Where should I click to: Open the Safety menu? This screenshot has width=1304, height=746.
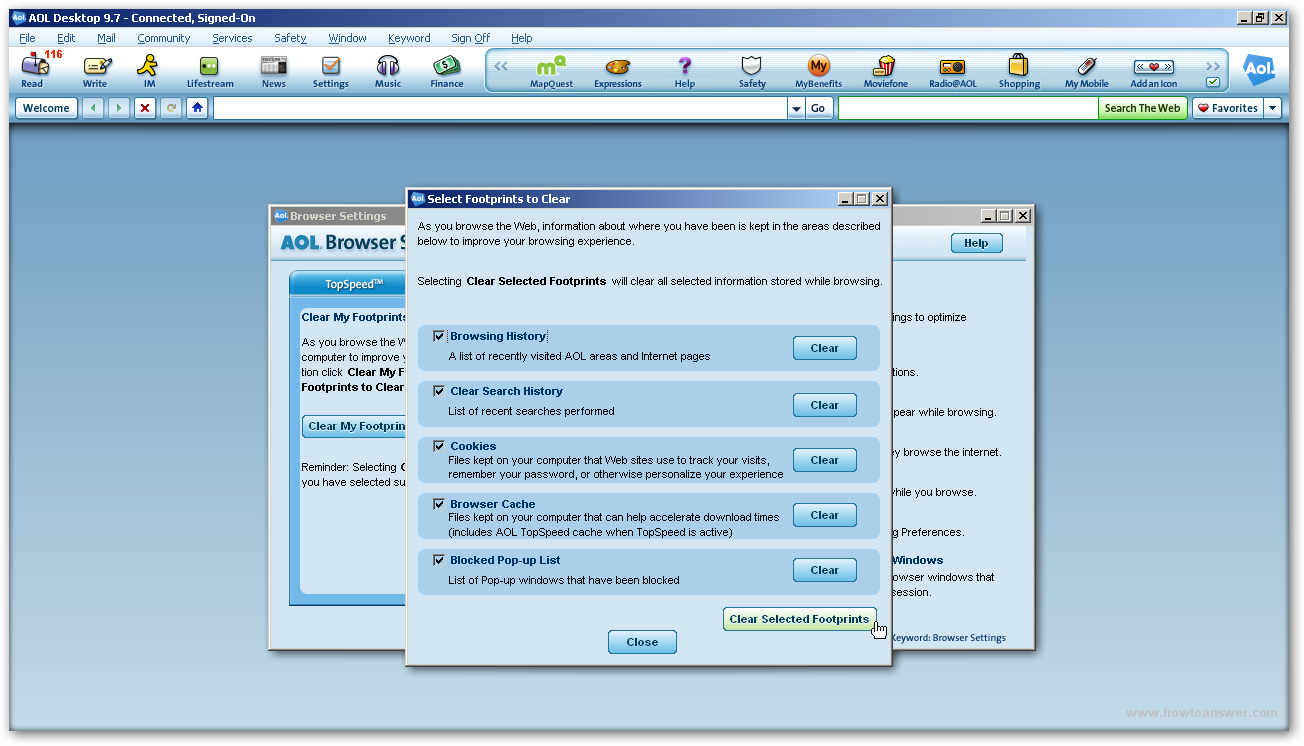pos(291,38)
